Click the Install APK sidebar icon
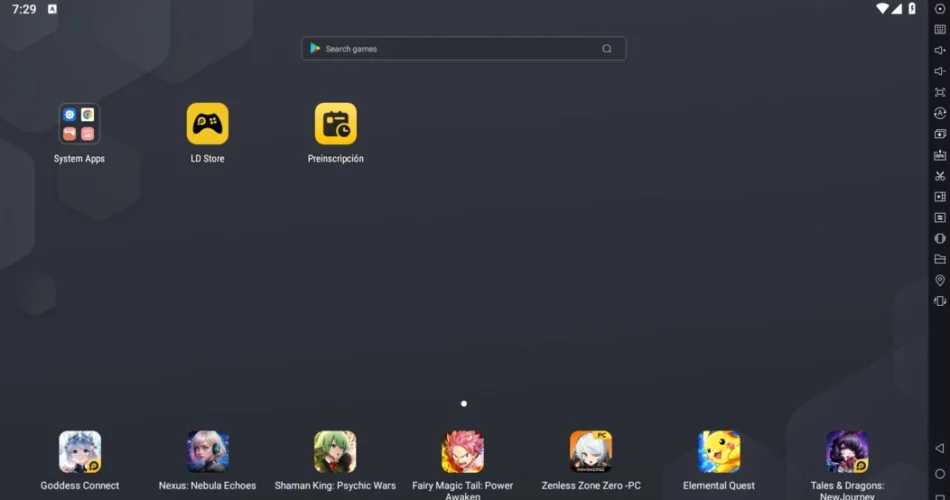950x500 pixels. (x=940, y=155)
